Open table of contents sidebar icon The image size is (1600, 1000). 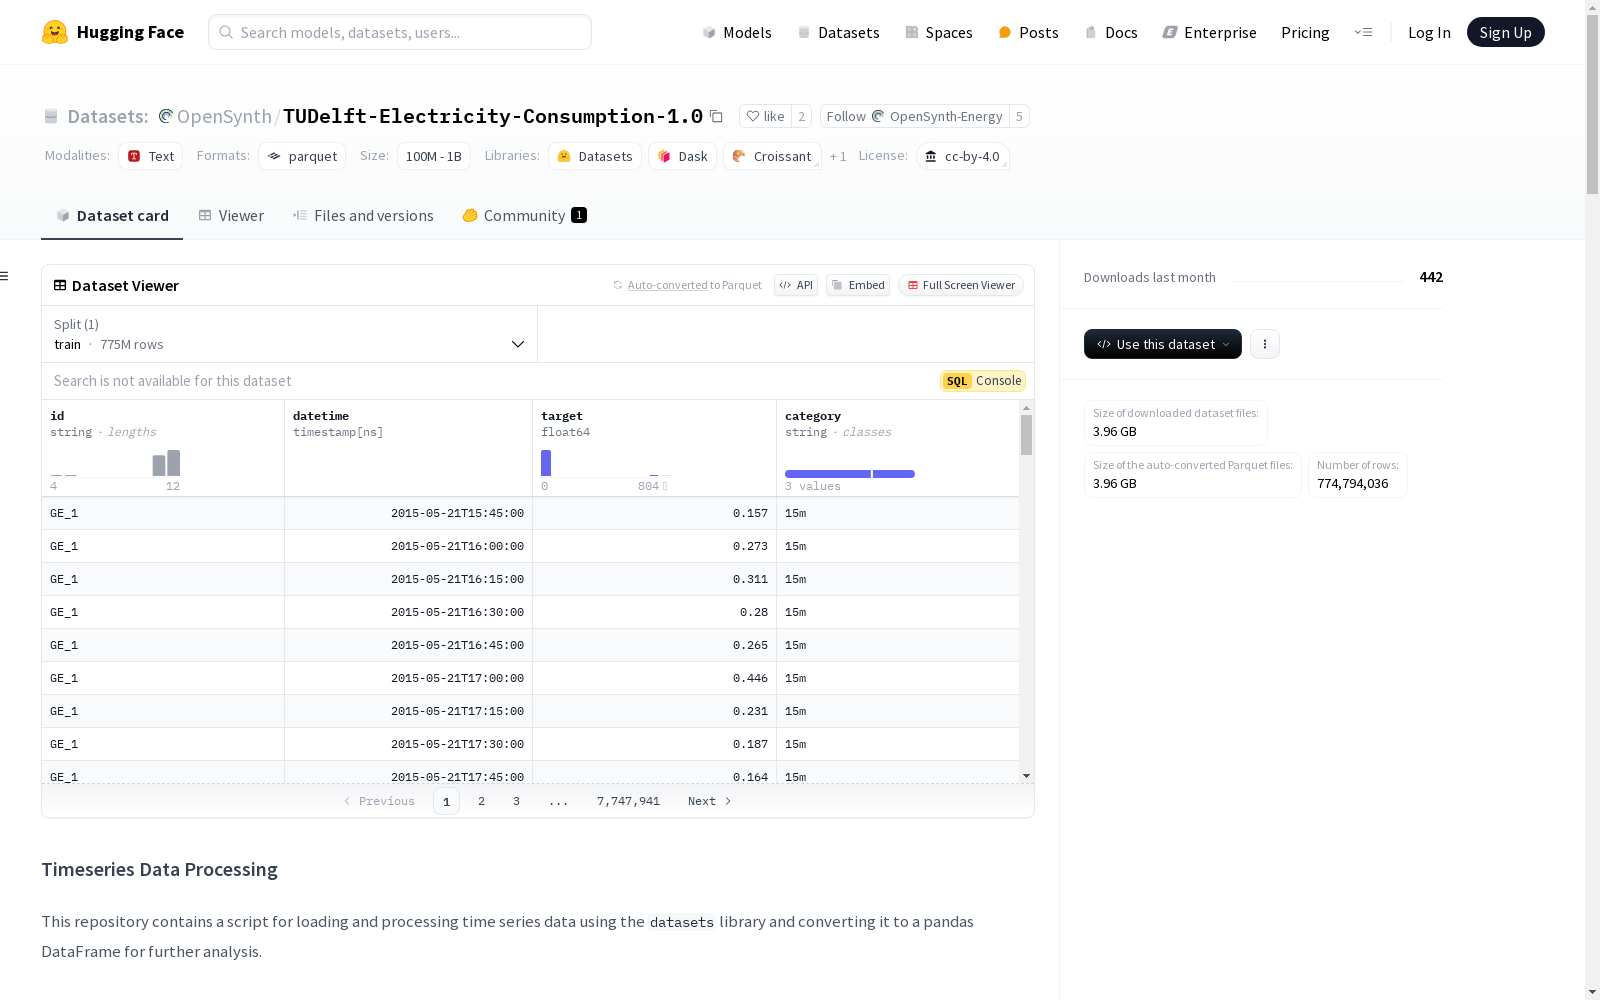coord(5,276)
